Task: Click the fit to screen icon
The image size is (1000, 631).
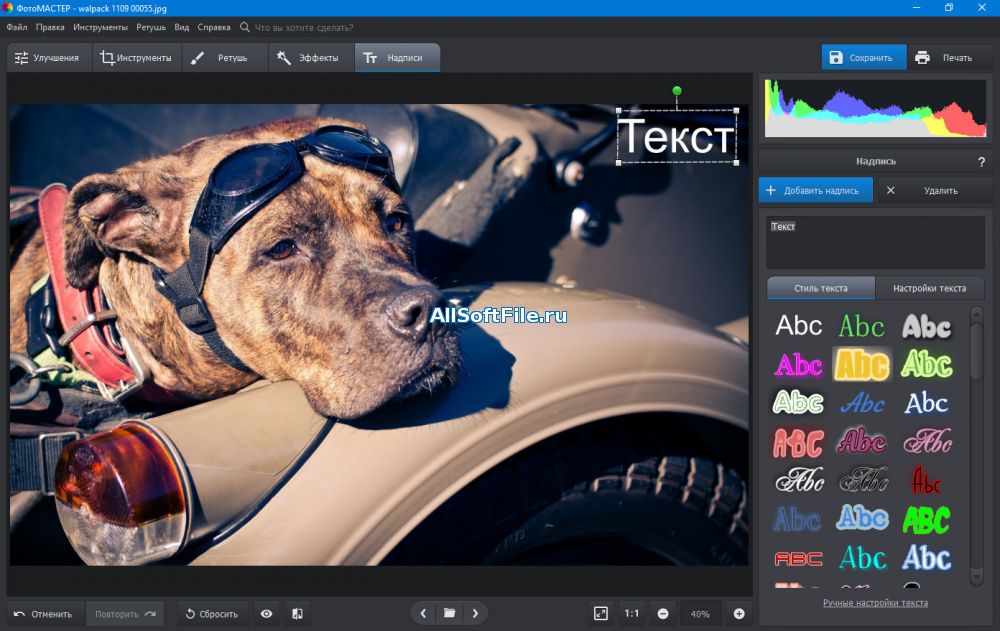Action: point(601,614)
